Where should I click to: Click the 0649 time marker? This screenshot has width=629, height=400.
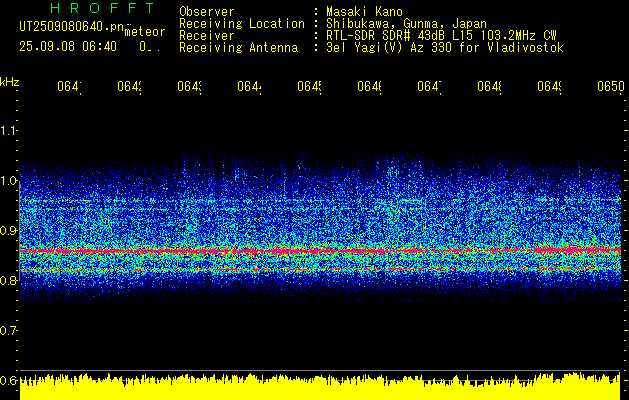[x=550, y=86]
